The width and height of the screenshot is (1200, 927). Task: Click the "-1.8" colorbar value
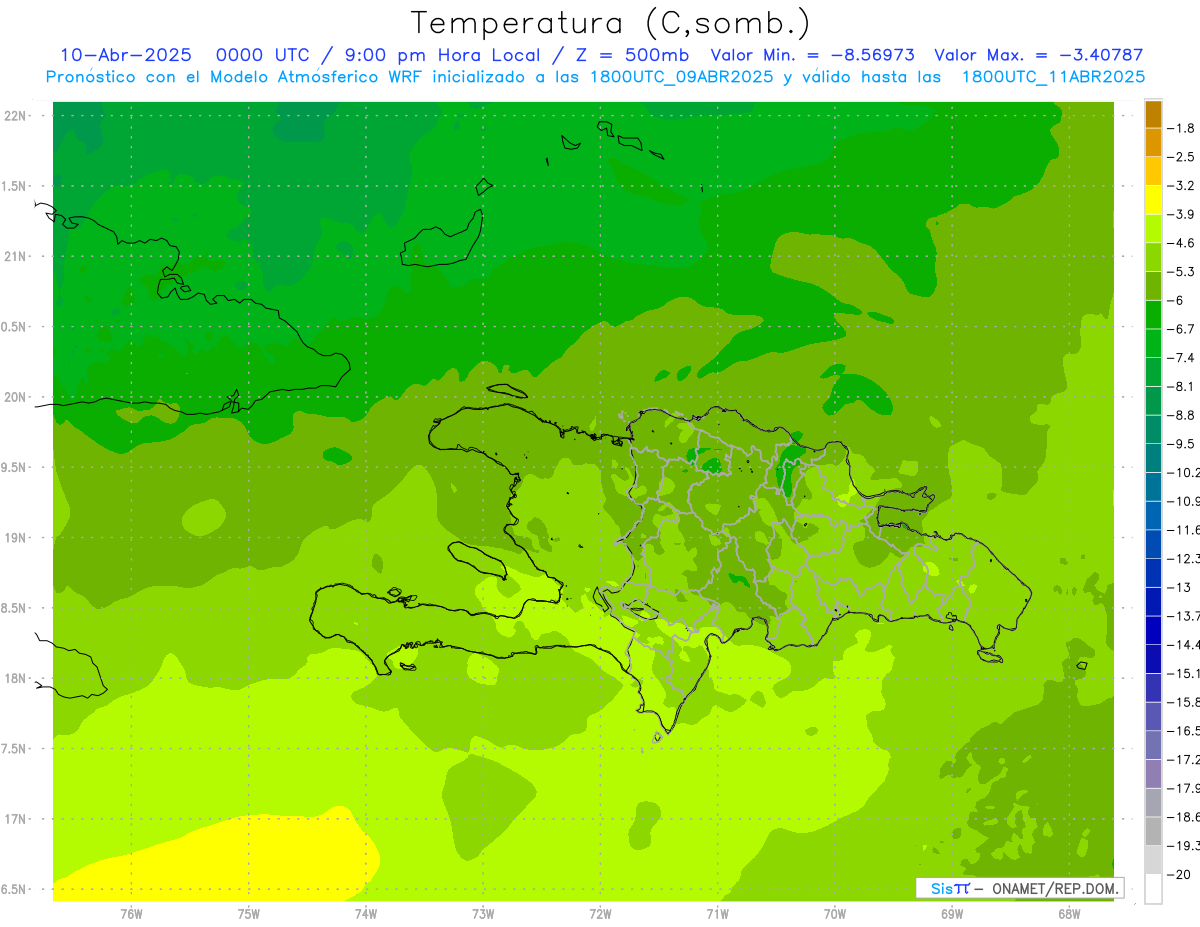coord(1182,128)
